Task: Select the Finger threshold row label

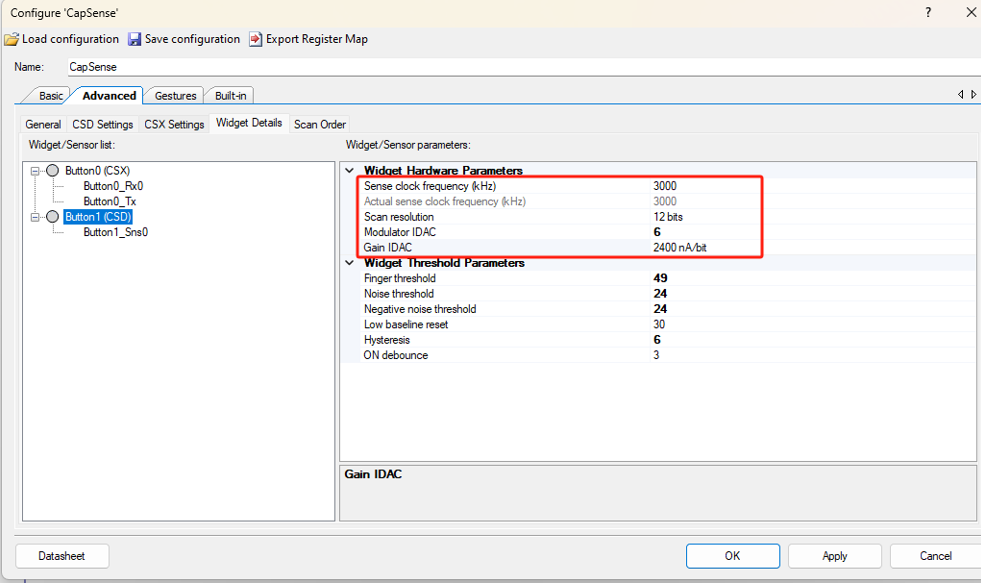Action: (x=400, y=278)
